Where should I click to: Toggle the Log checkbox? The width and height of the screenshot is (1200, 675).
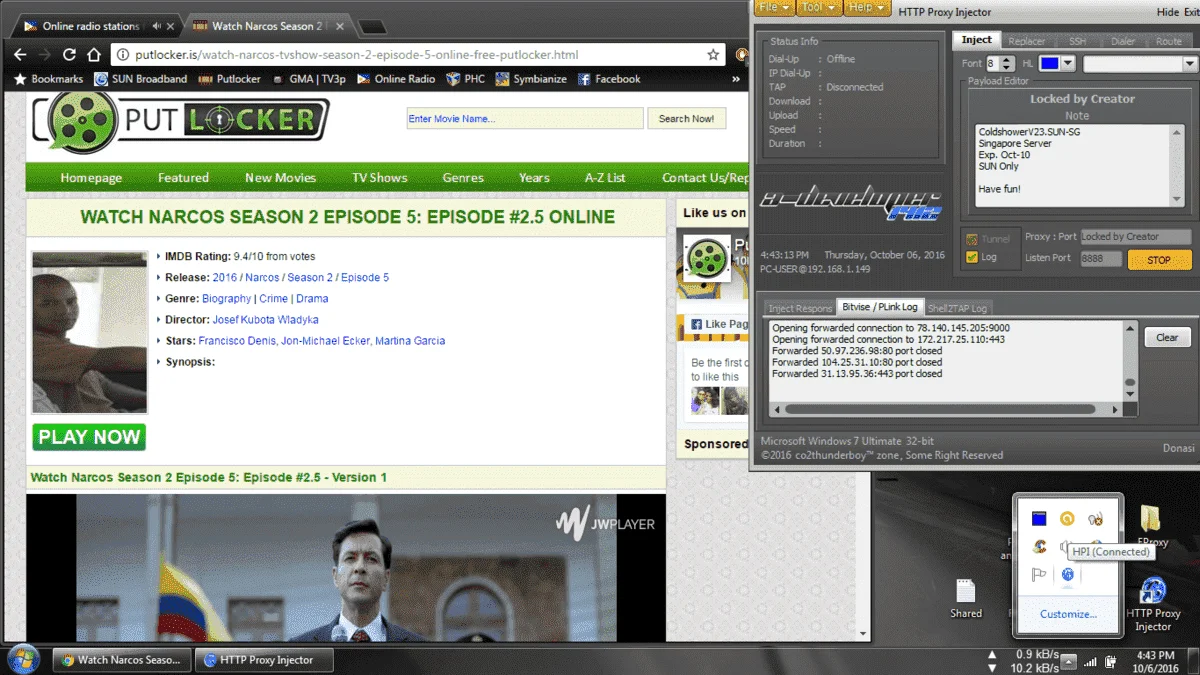tap(972, 257)
